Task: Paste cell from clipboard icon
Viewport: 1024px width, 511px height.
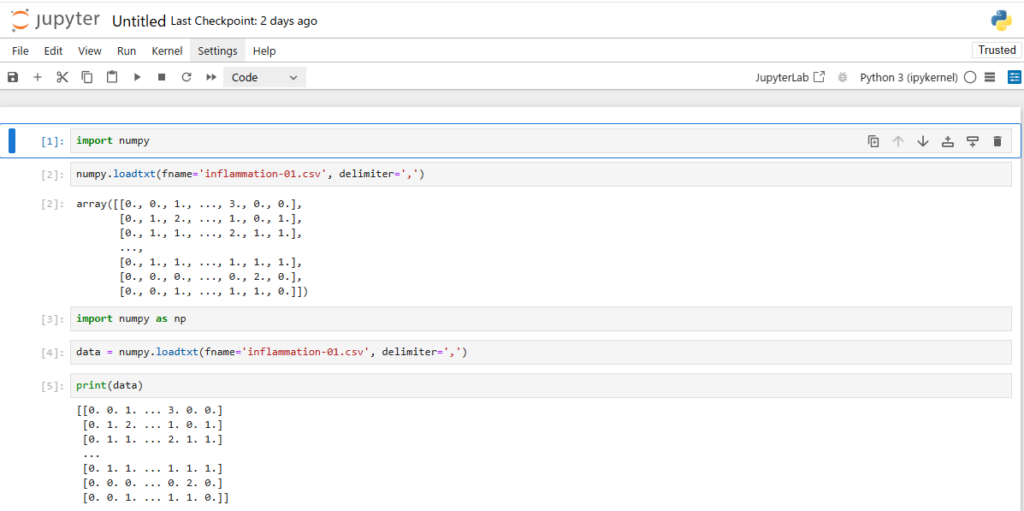Action: [x=112, y=77]
